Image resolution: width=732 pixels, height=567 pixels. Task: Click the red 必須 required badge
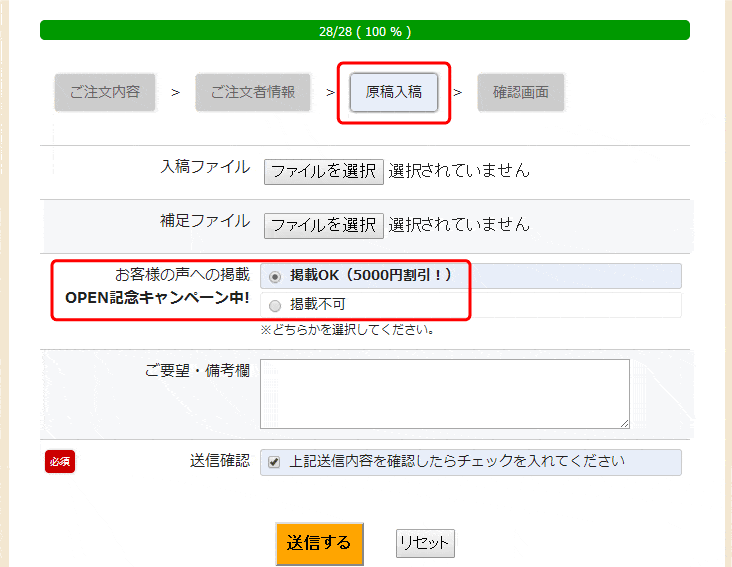[x=60, y=462]
